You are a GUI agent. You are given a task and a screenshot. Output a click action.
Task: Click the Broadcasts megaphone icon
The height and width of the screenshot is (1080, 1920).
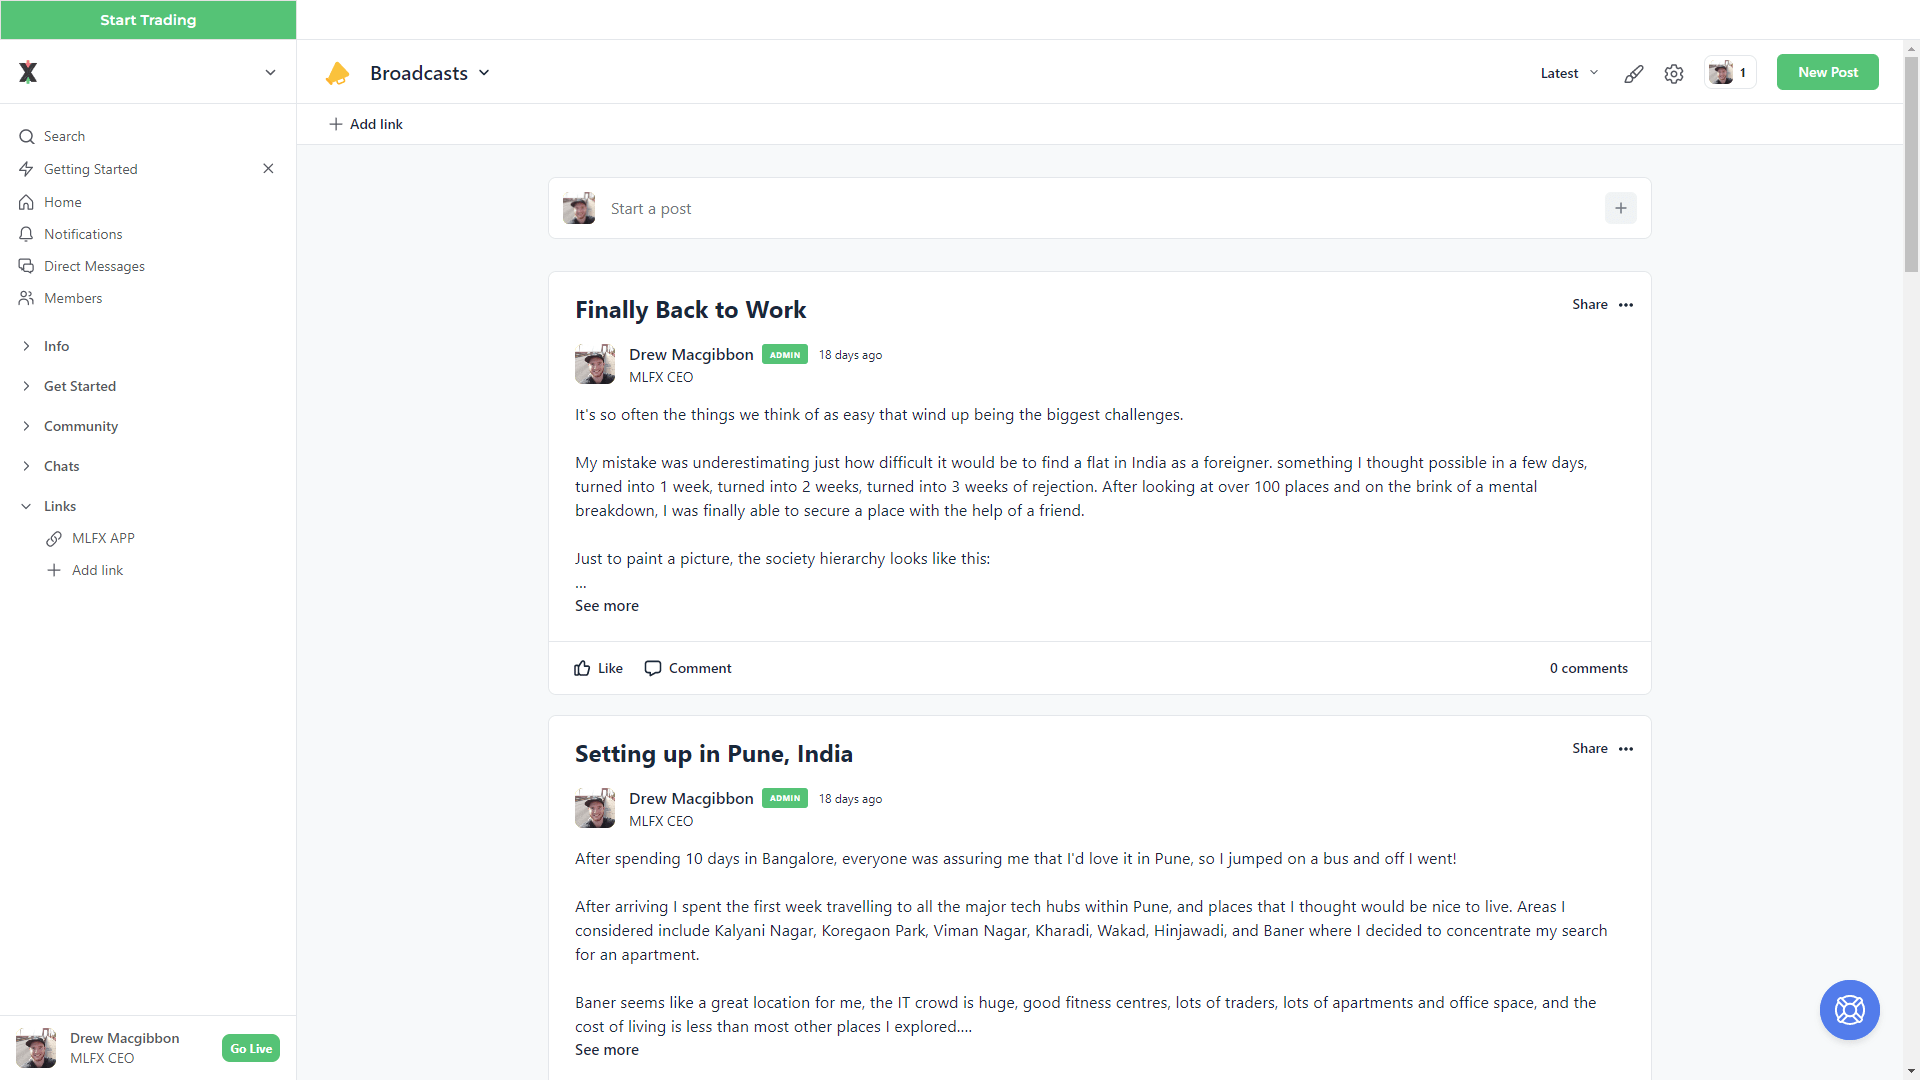point(338,73)
